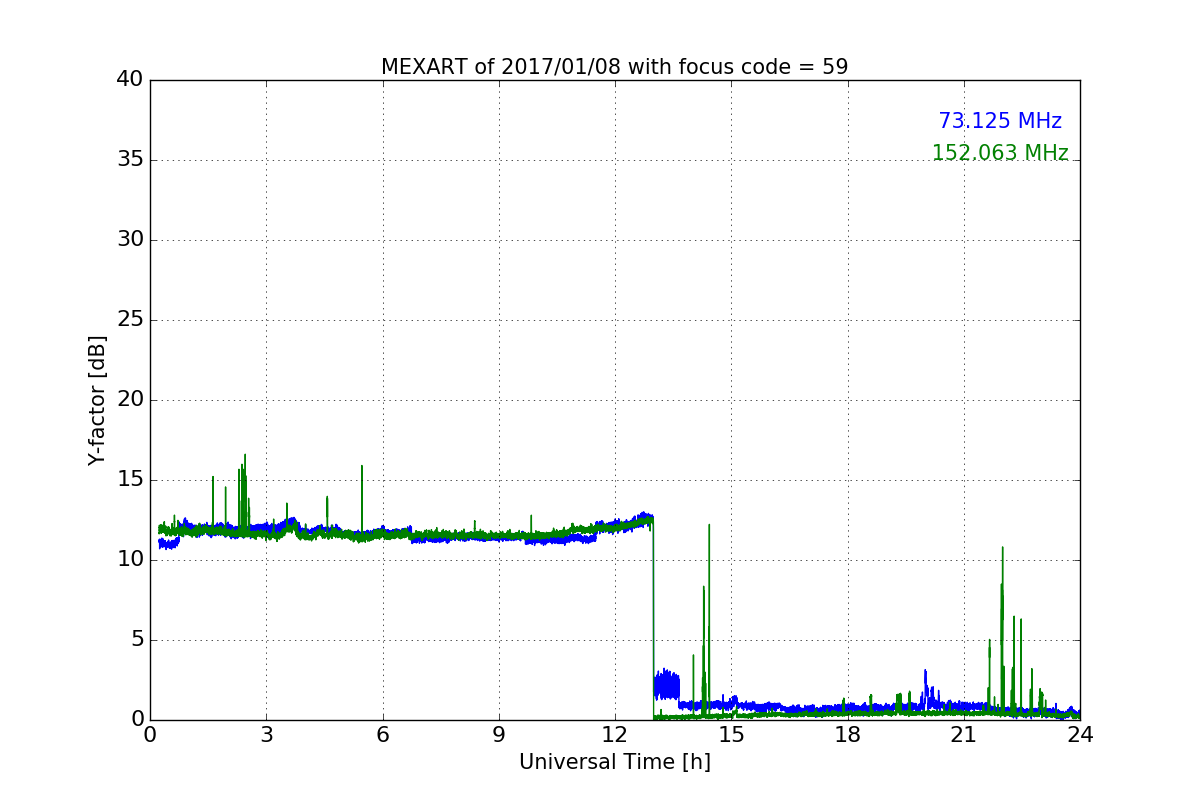Screen dimensions: 1200x800
Task: Click the y-axis tick label '35'
Action: click(129, 160)
